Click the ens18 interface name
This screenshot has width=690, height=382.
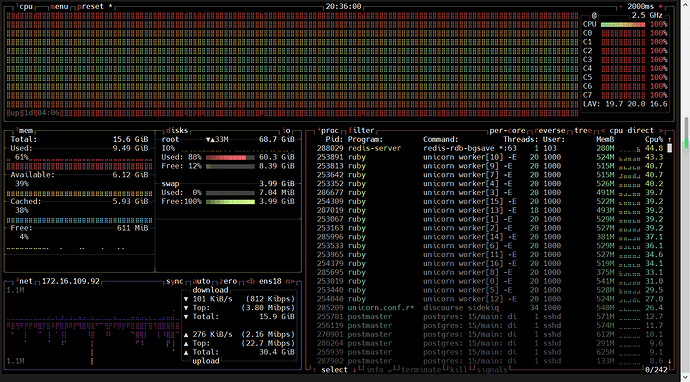[270, 281]
